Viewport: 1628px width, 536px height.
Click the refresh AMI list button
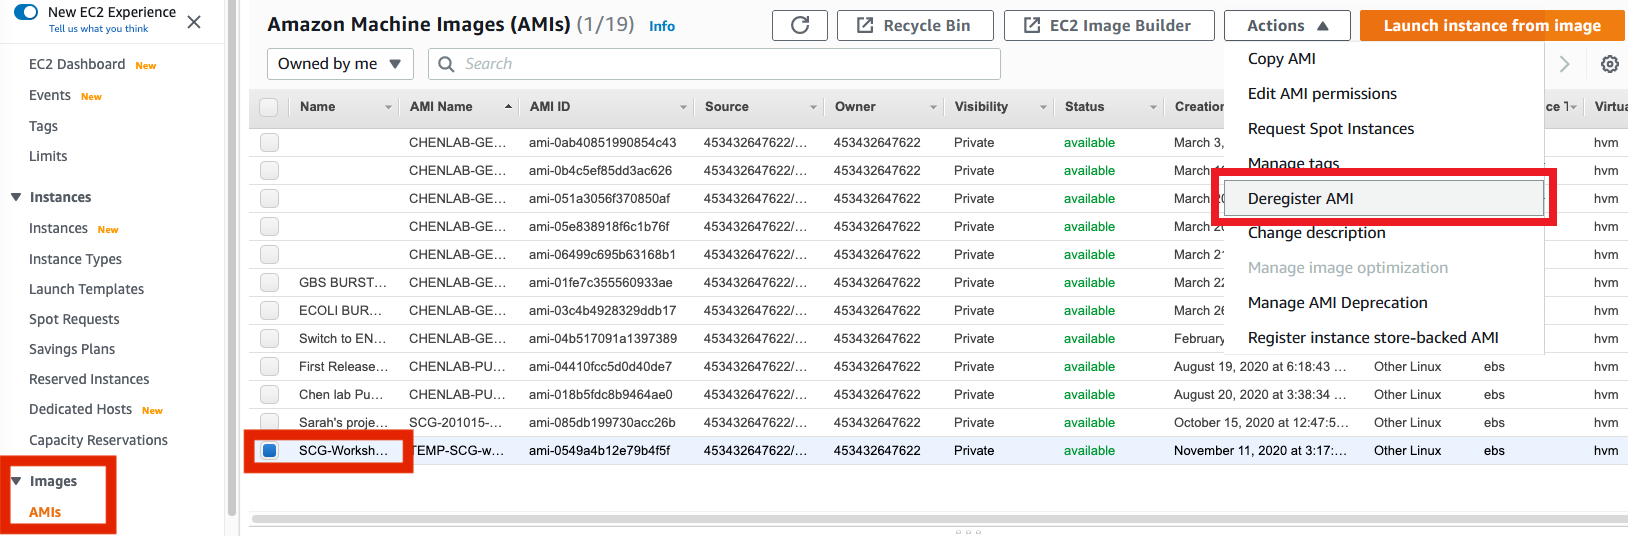point(800,25)
